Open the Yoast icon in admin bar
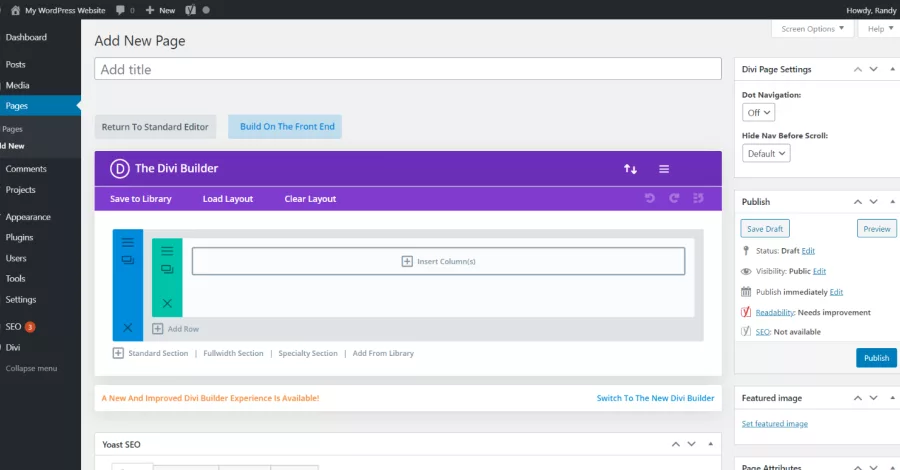Viewport: 900px width, 470px height. click(191, 10)
